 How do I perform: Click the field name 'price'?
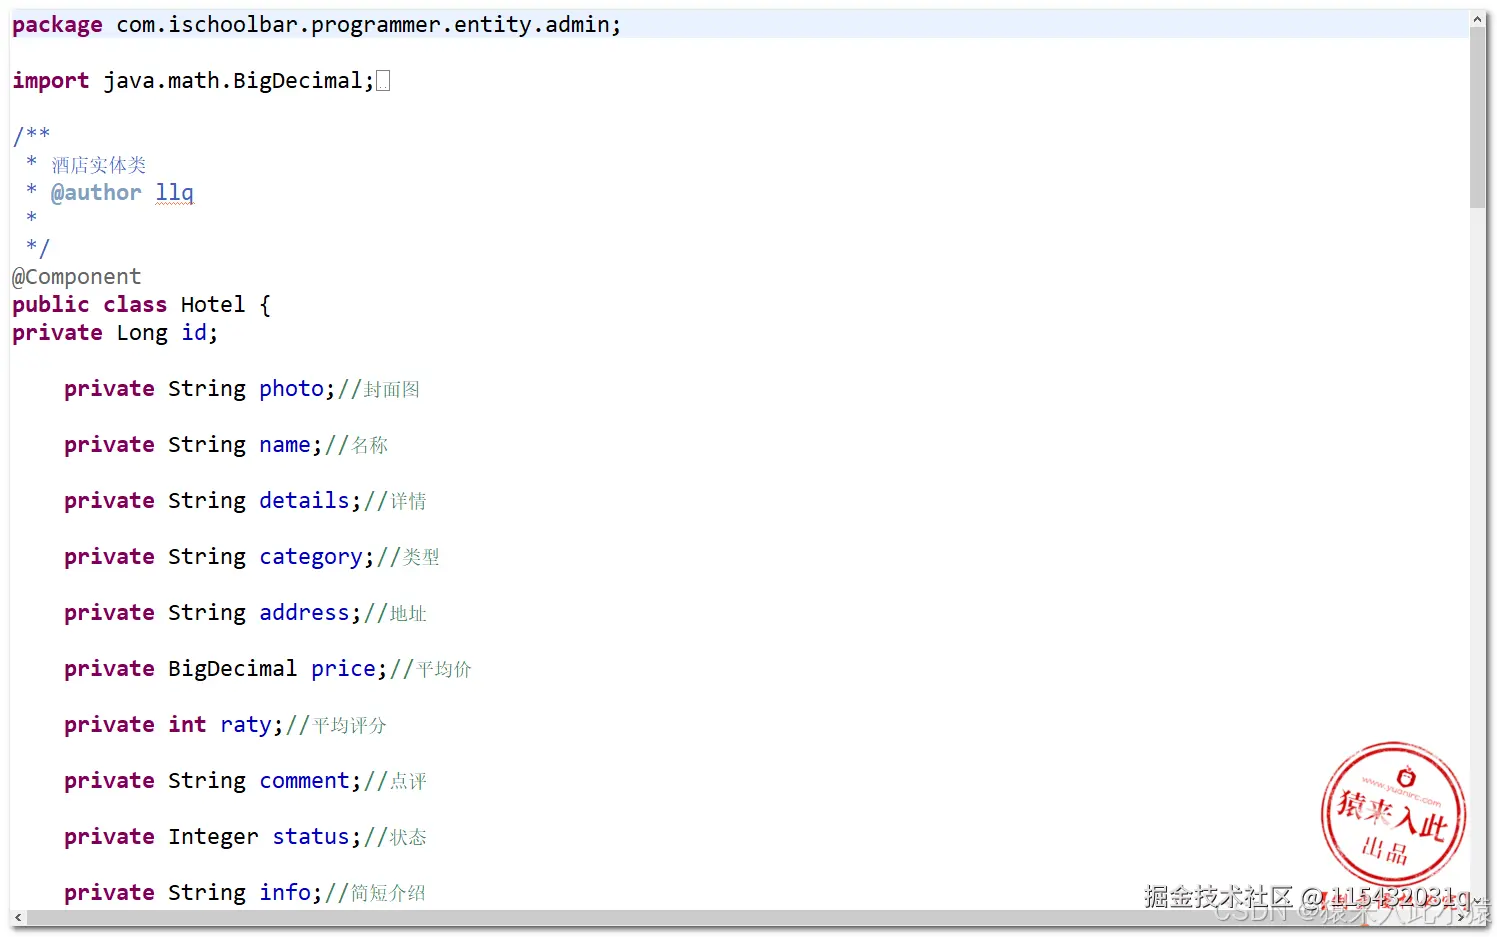pos(343,669)
